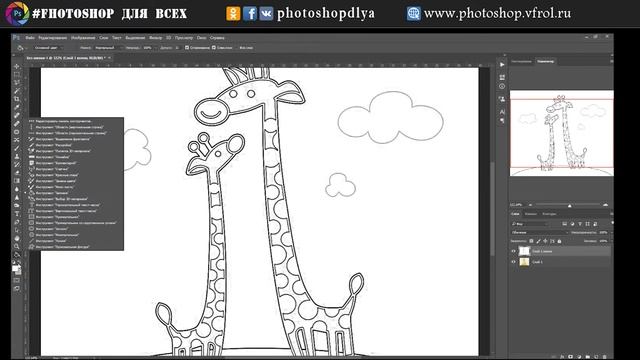
Task: Open the Info panel icon
Action: (502, 86)
